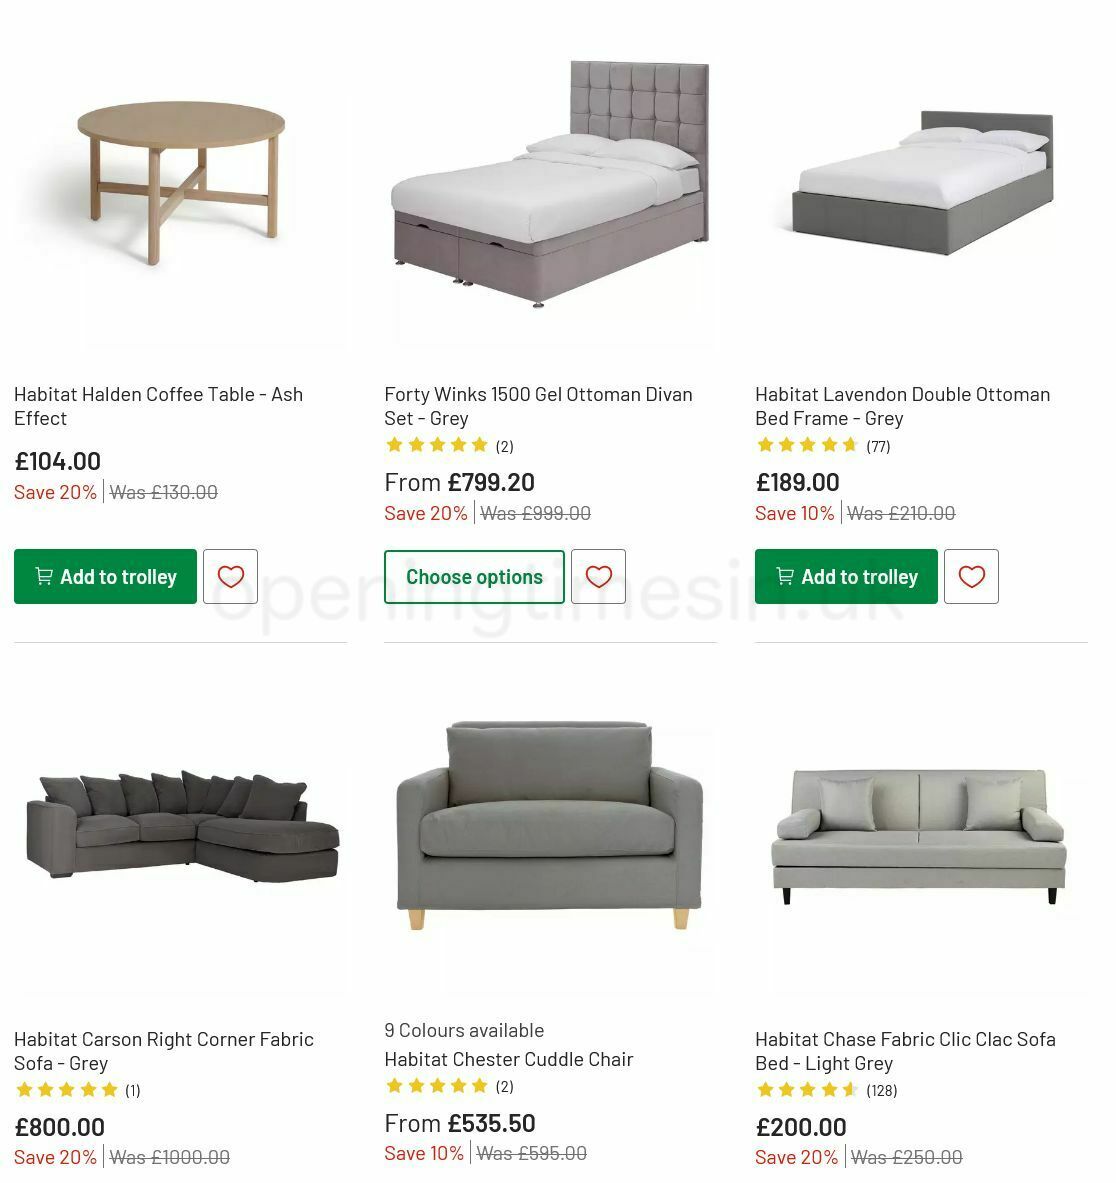Select the star rating under Habitat Chester Cuddle Chair

pyautogui.click(x=437, y=1085)
